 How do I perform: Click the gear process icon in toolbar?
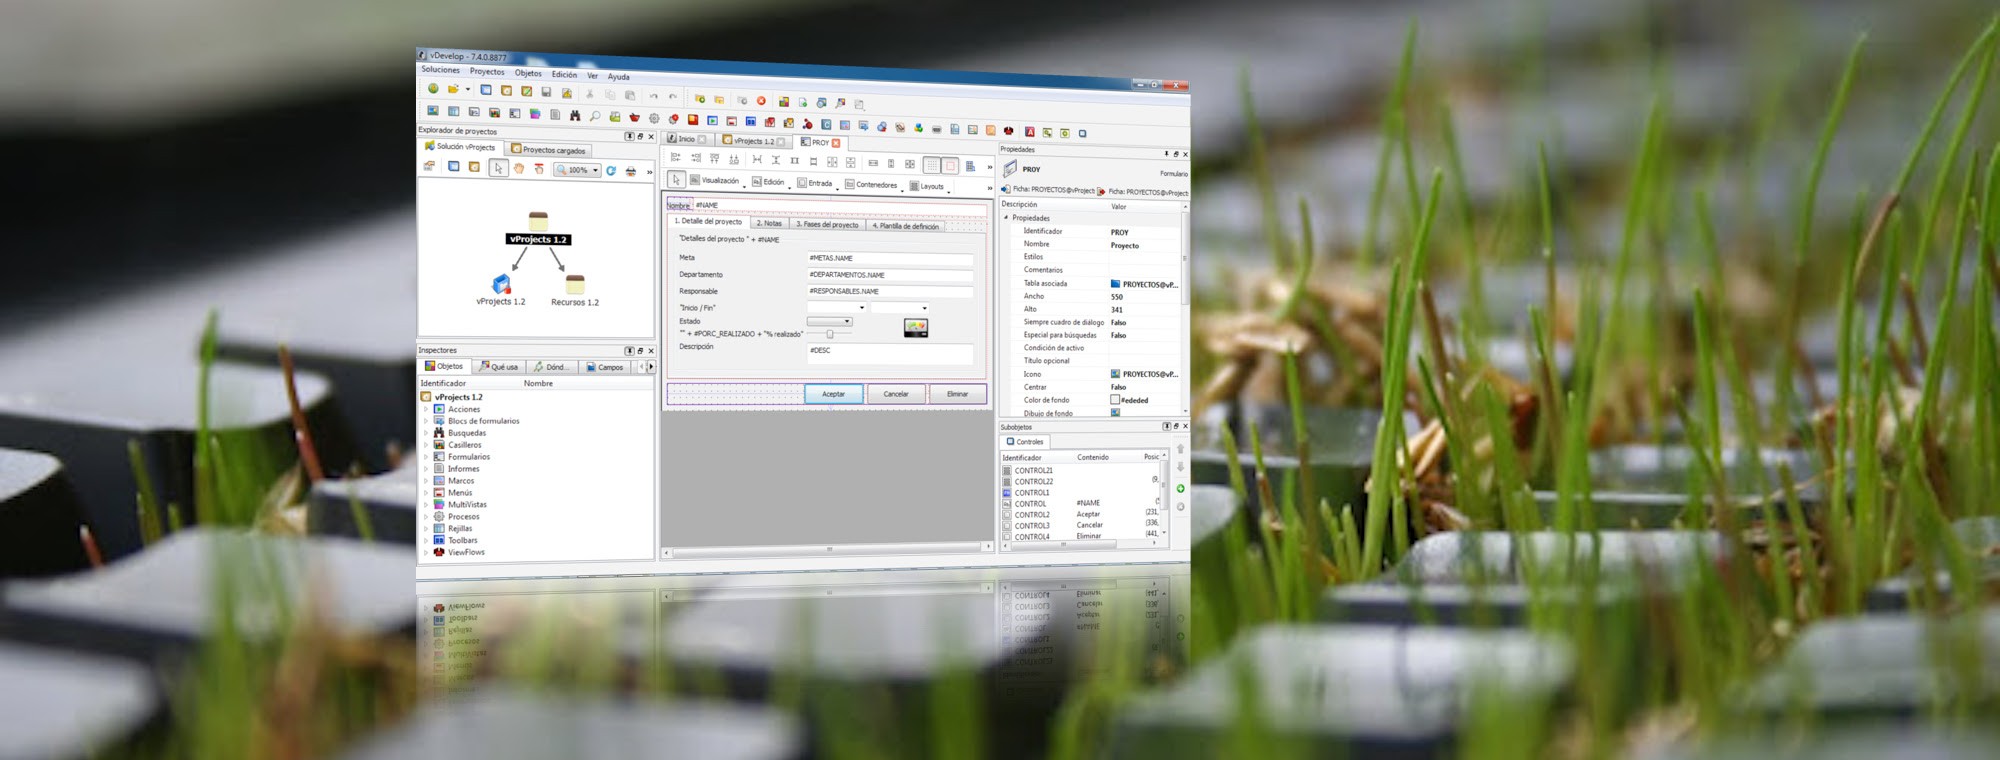654,118
